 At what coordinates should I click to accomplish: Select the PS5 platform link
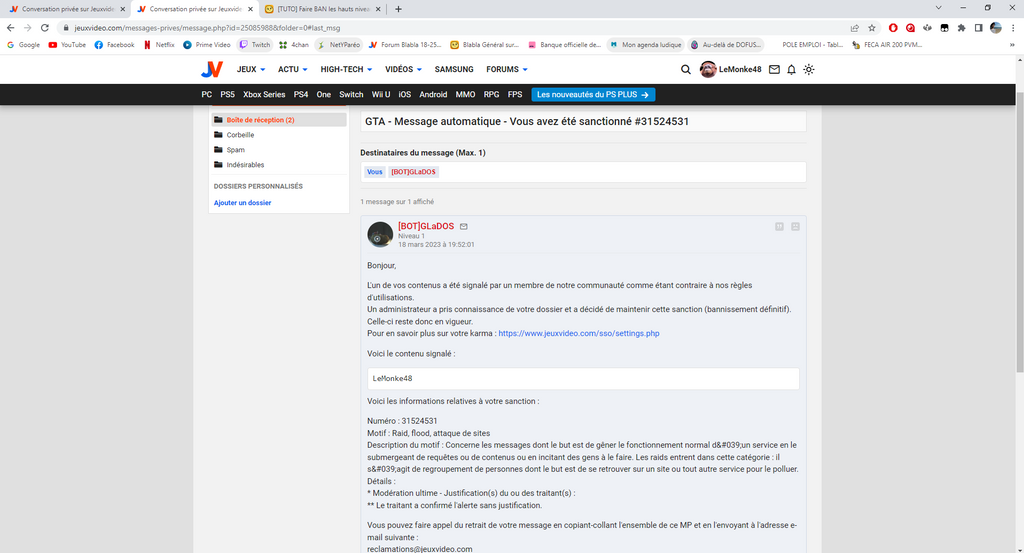pos(227,95)
